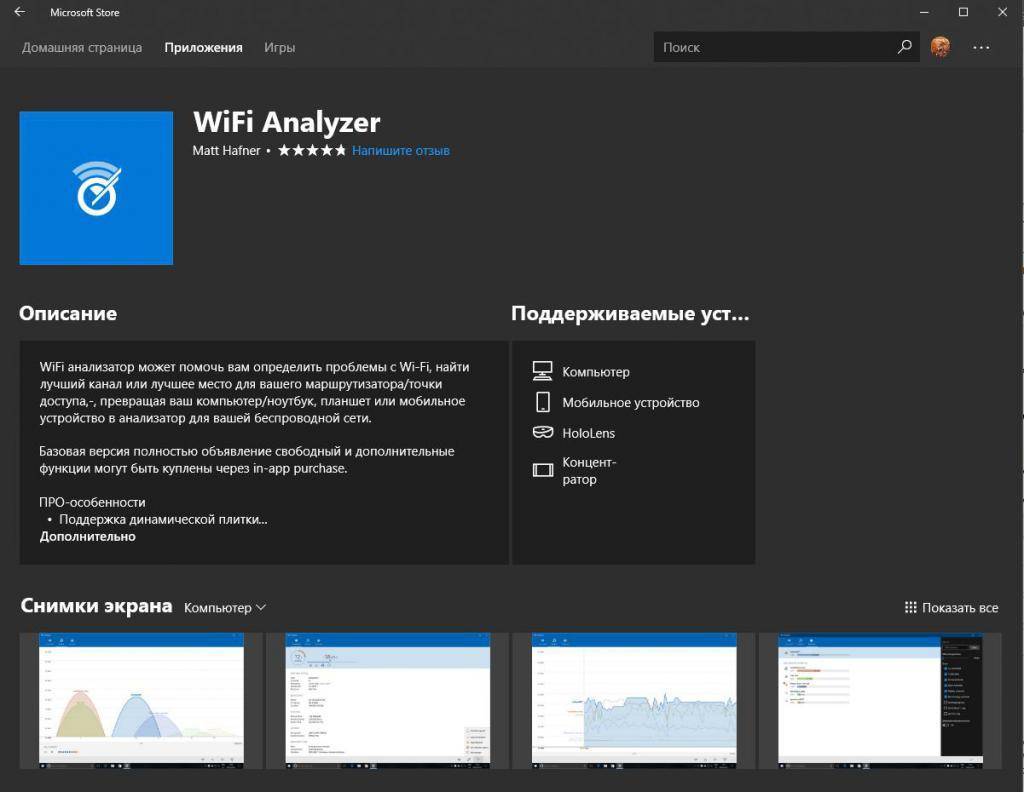The height and width of the screenshot is (792, 1024).
Task: Click the Мобильное устройство phone icon
Action: 543,402
